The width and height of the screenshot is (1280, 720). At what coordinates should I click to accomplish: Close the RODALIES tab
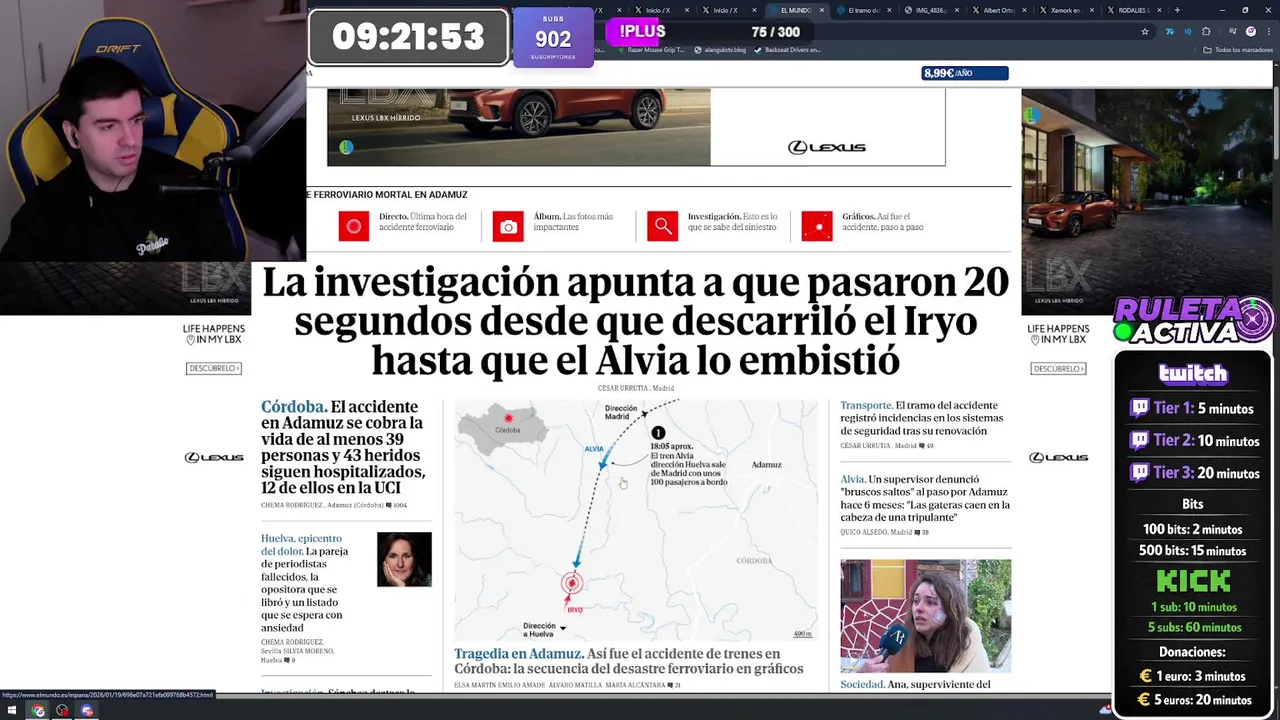pos(1160,10)
